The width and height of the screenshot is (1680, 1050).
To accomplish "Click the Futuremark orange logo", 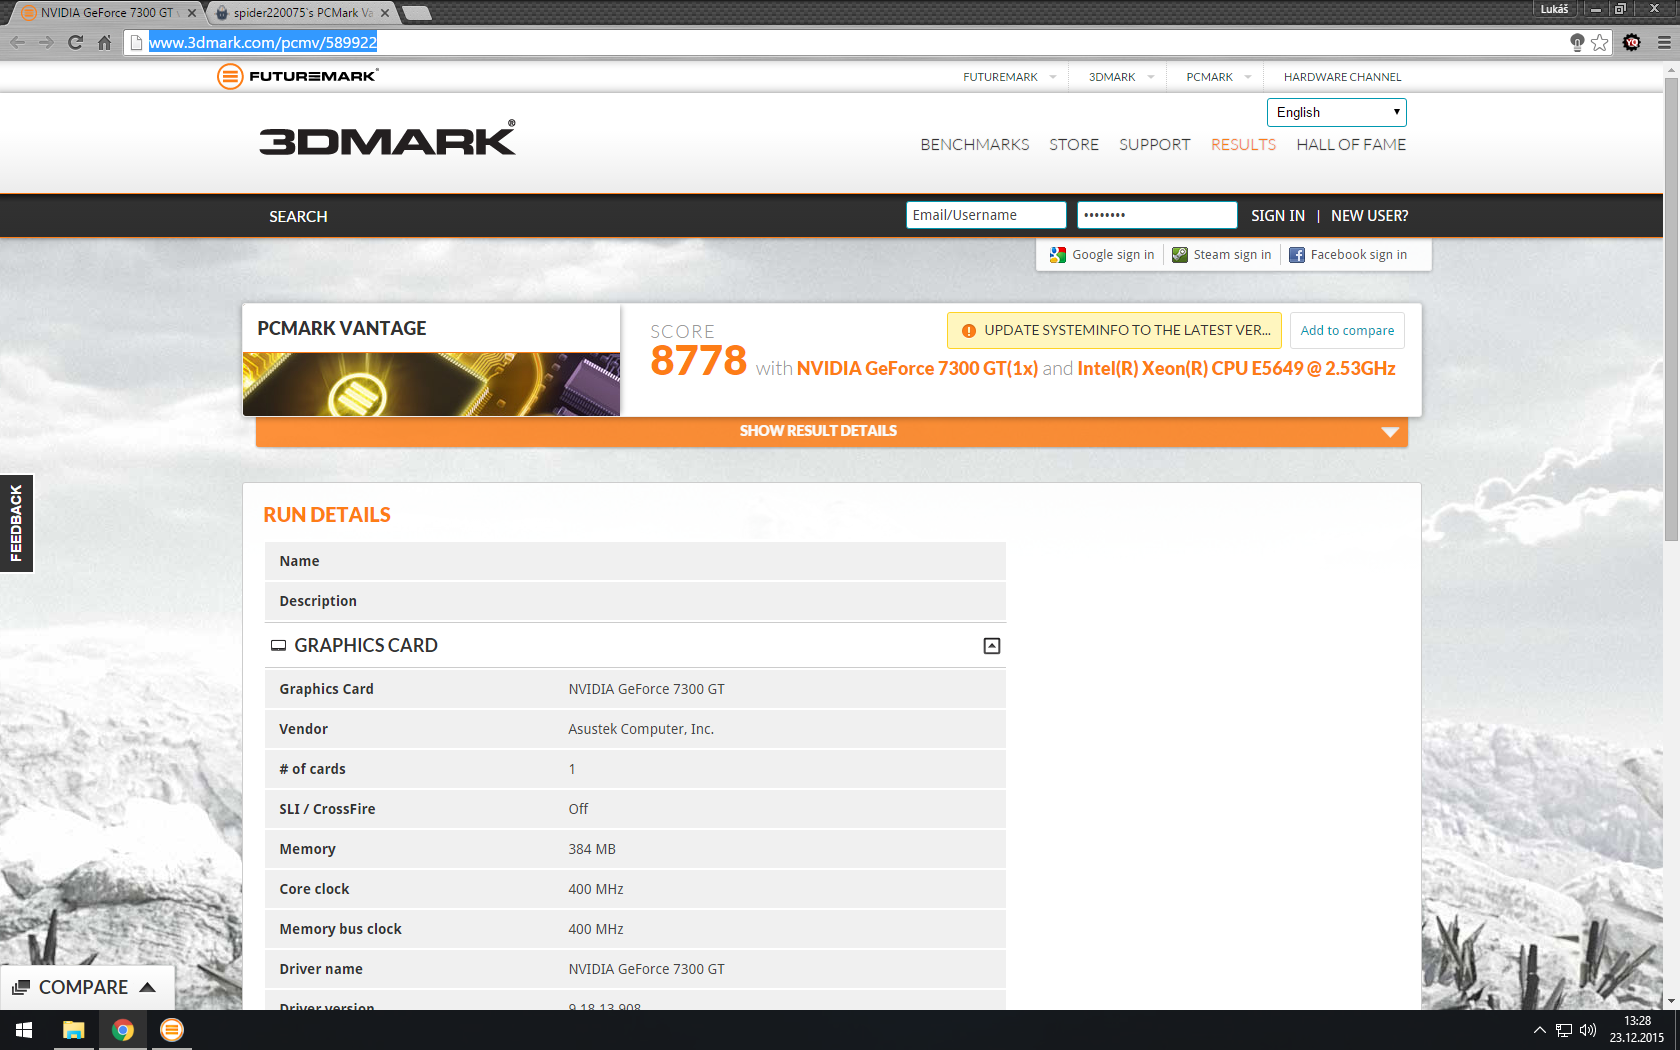I will click(x=298, y=76).
